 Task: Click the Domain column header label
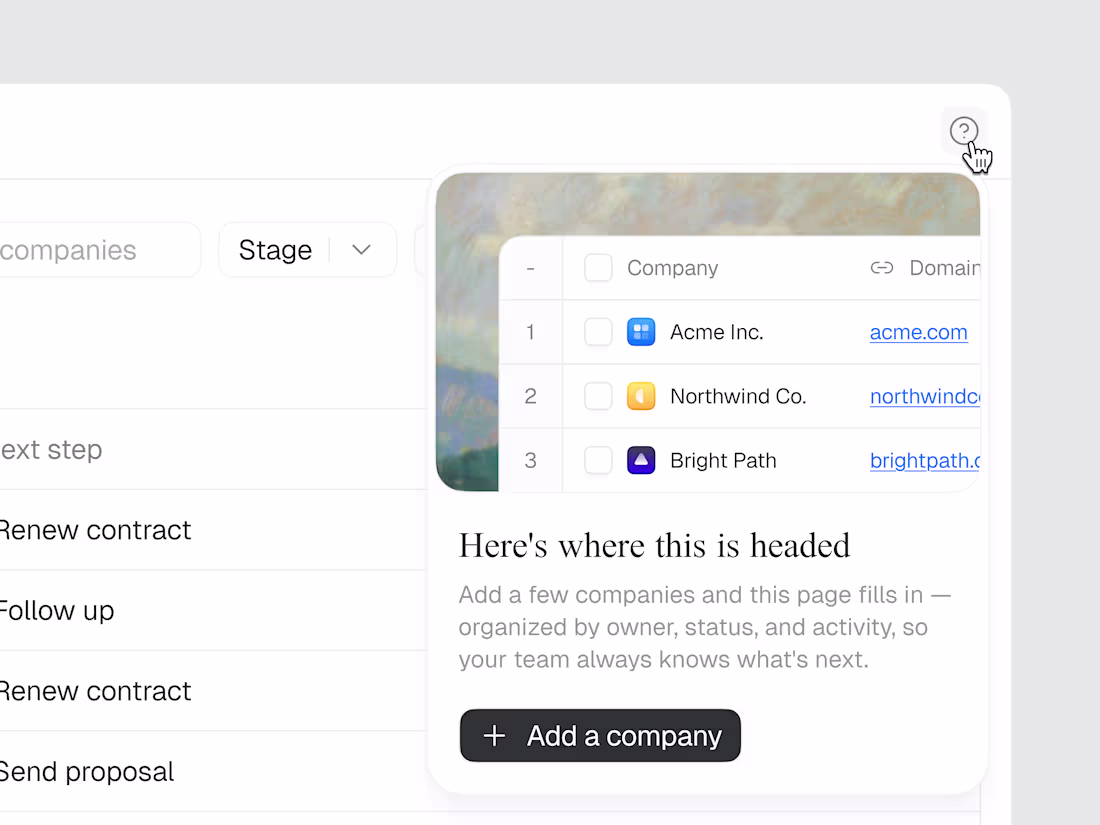point(944,268)
